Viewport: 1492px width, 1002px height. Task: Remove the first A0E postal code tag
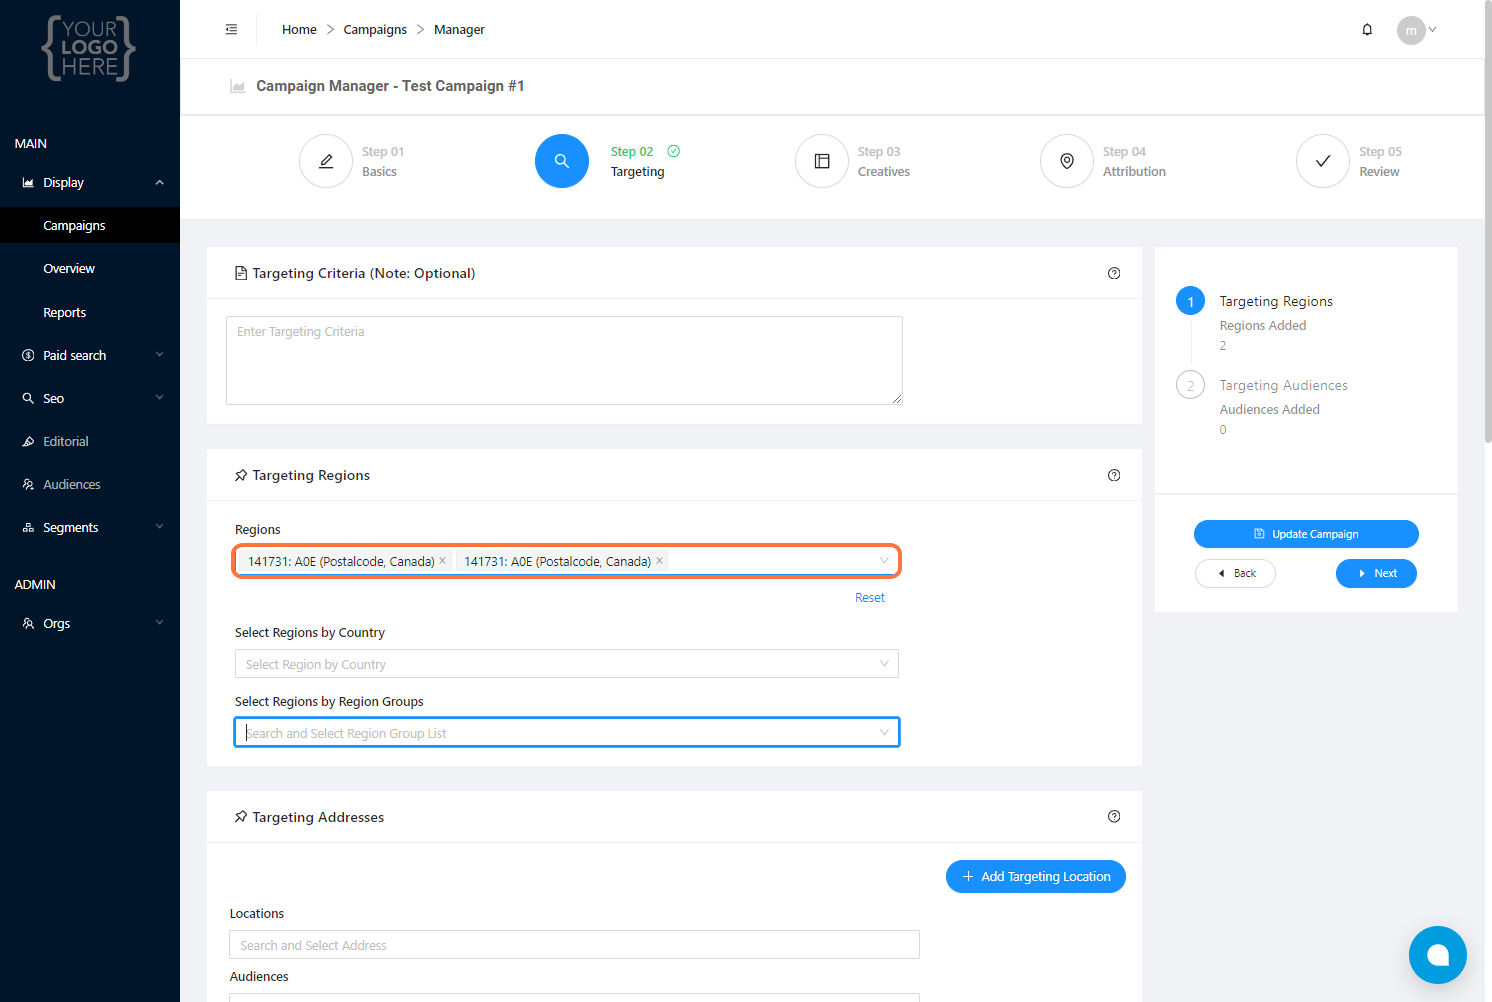point(443,561)
